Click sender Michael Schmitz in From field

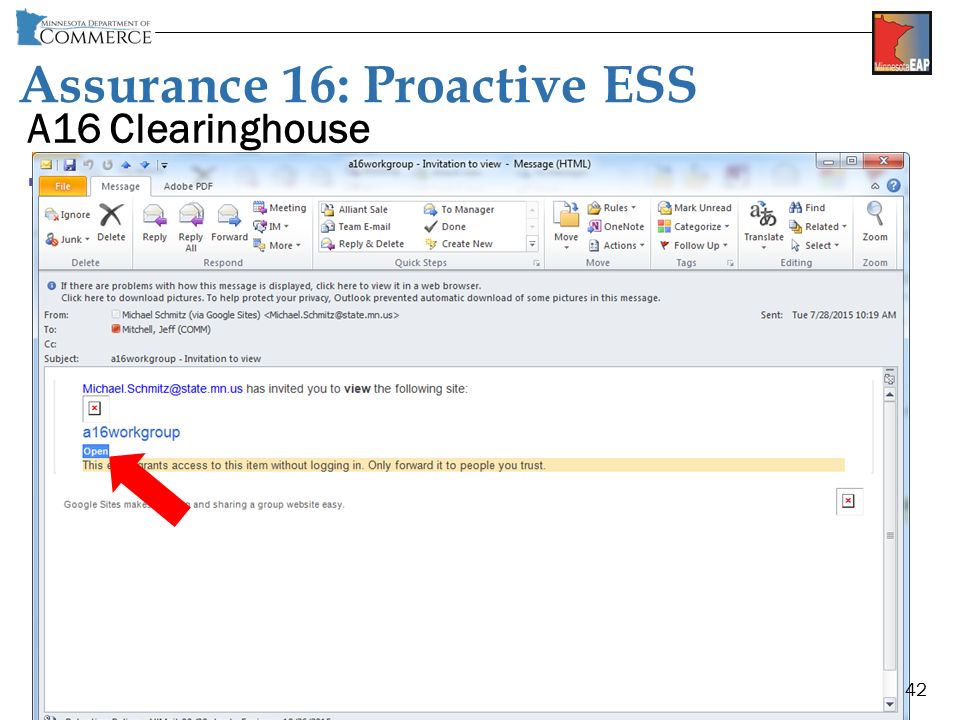(260, 315)
